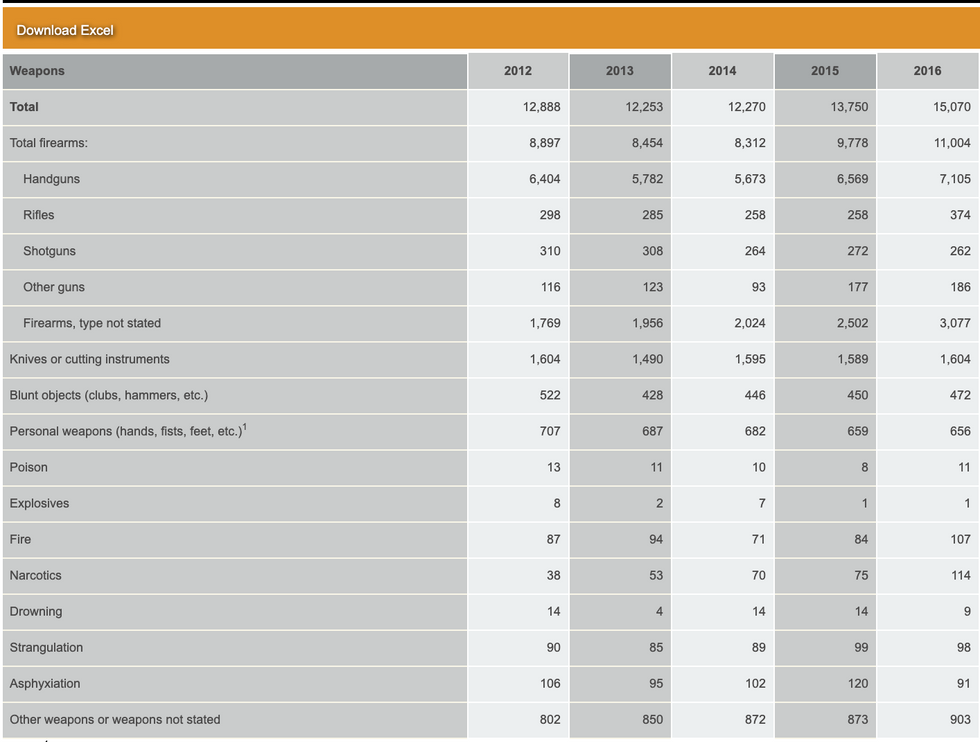980x742 pixels.
Task: Select Handguns 2016 value 7,105
Action: 955,179
